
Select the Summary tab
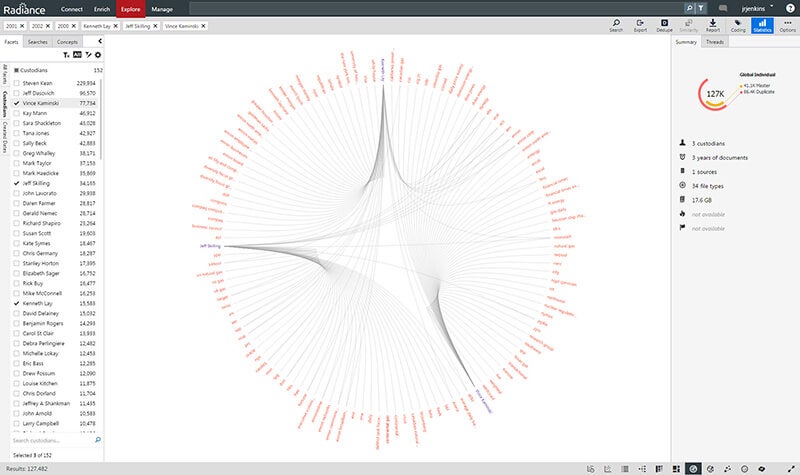click(686, 42)
